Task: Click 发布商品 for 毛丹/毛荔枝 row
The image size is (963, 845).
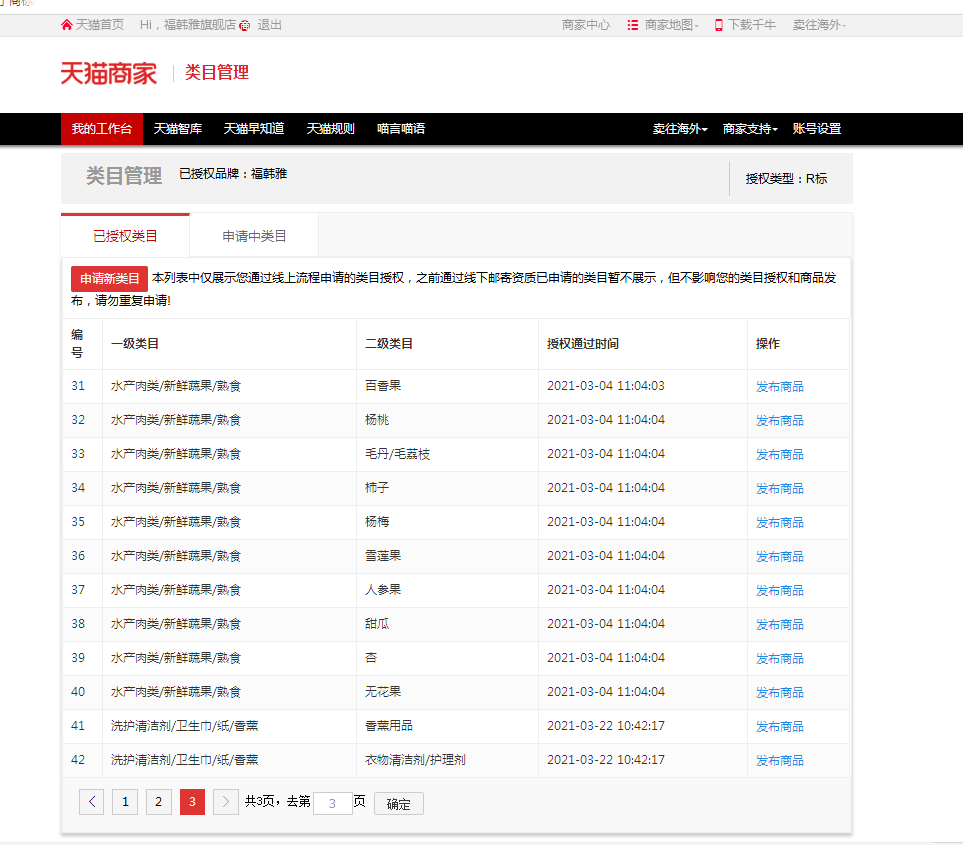Action: (x=779, y=454)
